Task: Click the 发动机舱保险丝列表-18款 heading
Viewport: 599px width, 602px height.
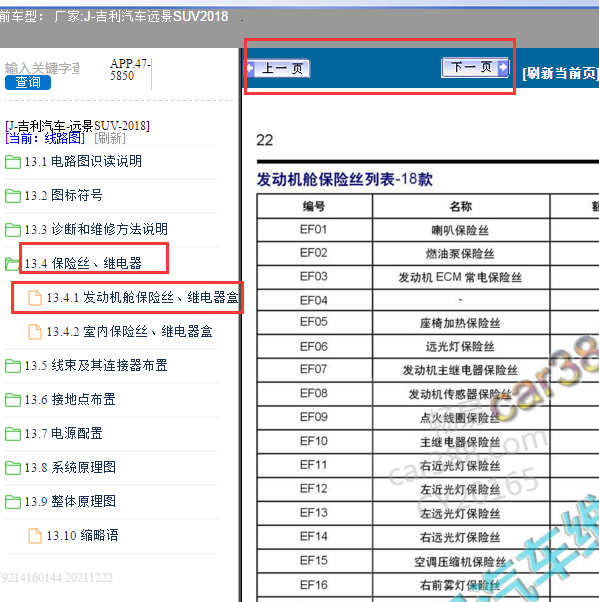Action: [x=344, y=179]
